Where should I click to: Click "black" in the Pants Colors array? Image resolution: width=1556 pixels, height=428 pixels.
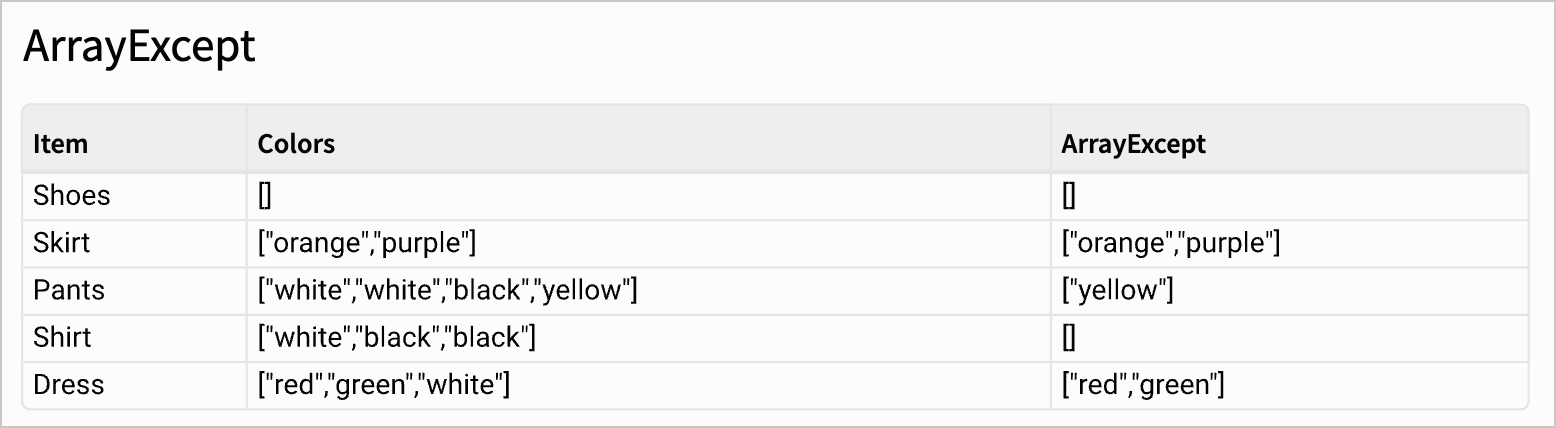(488, 290)
